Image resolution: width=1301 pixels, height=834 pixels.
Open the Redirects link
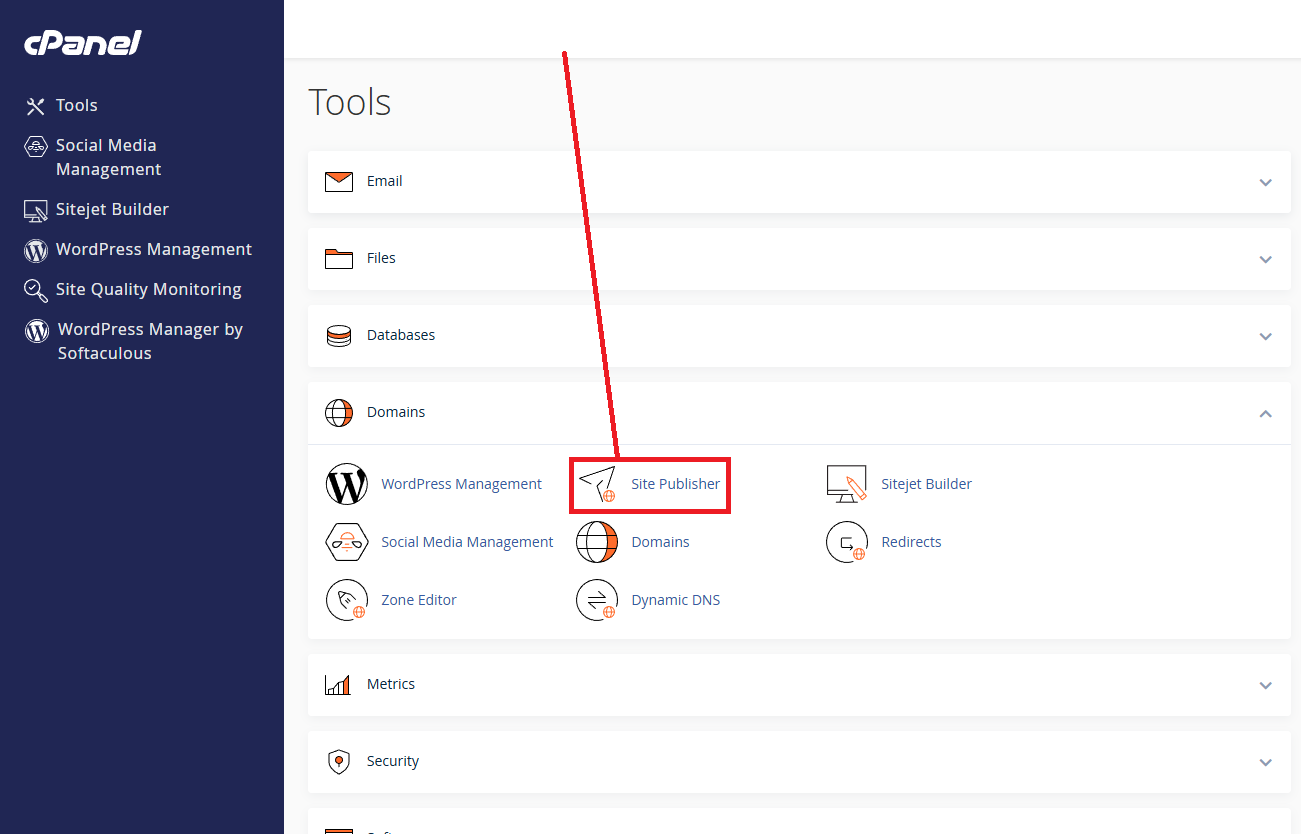tap(912, 542)
